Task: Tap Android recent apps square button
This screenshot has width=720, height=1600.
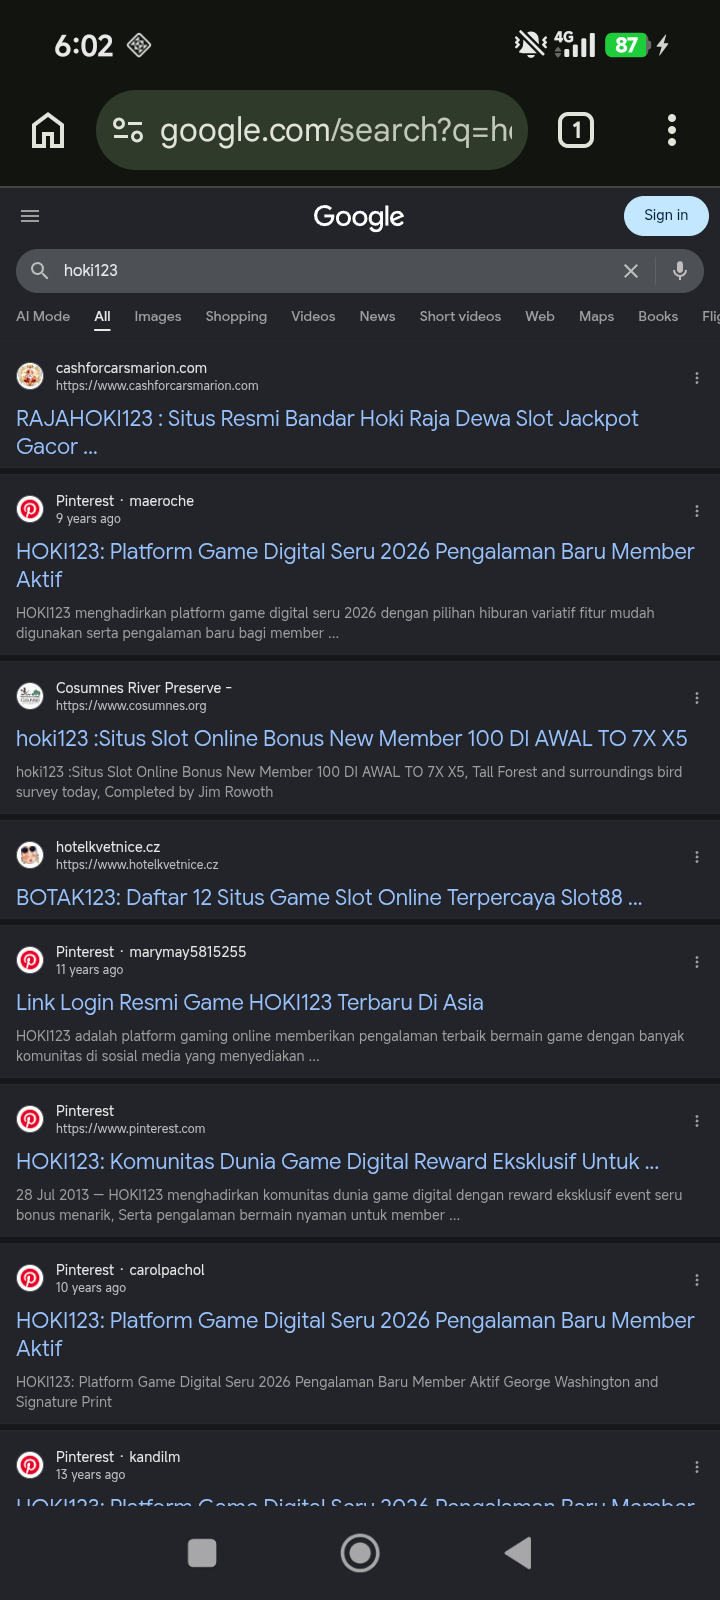Action: click(x=202, y=1553)
